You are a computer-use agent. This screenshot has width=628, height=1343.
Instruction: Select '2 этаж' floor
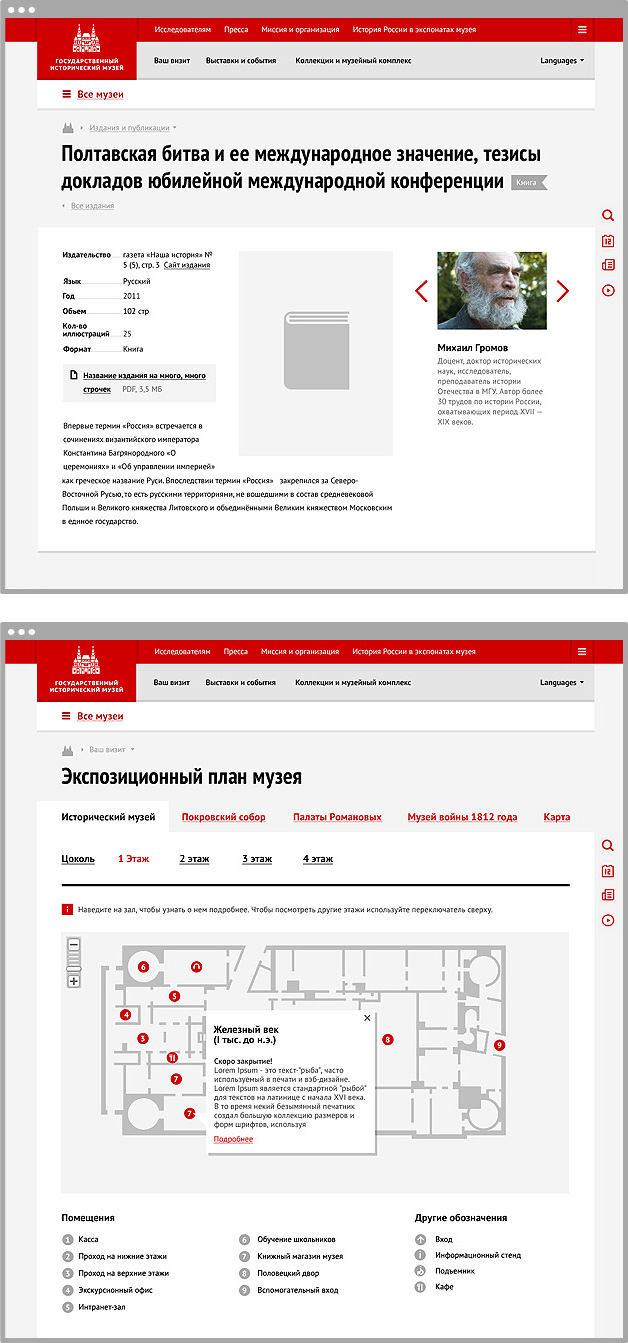pos(194,859)
